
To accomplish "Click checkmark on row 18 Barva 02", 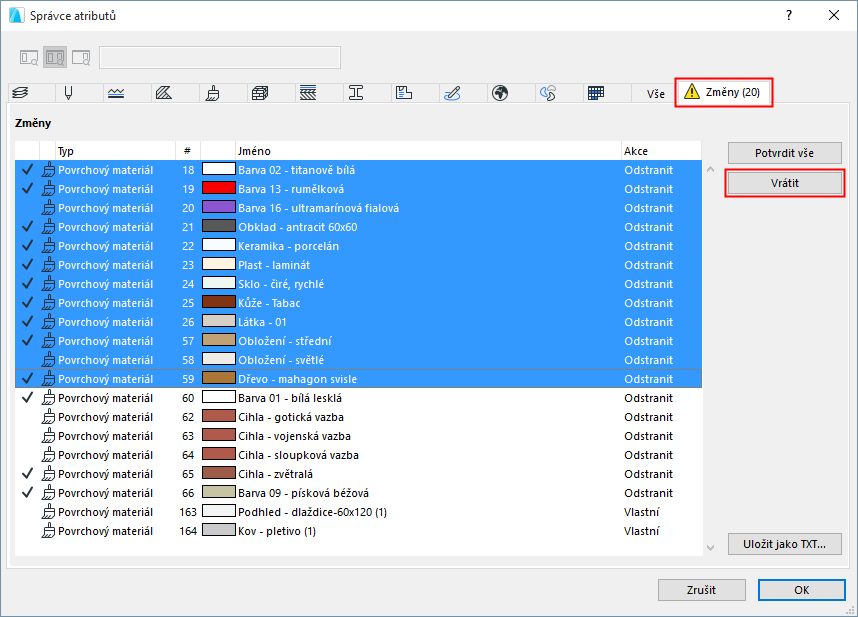I will click(x=27, y=170).
